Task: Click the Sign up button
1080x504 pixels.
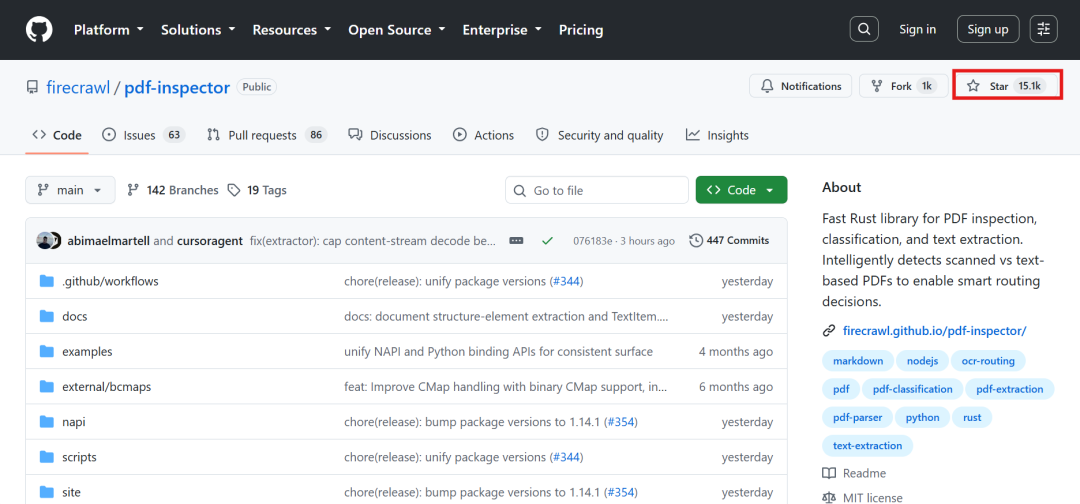Action: [x=988, y=29]
